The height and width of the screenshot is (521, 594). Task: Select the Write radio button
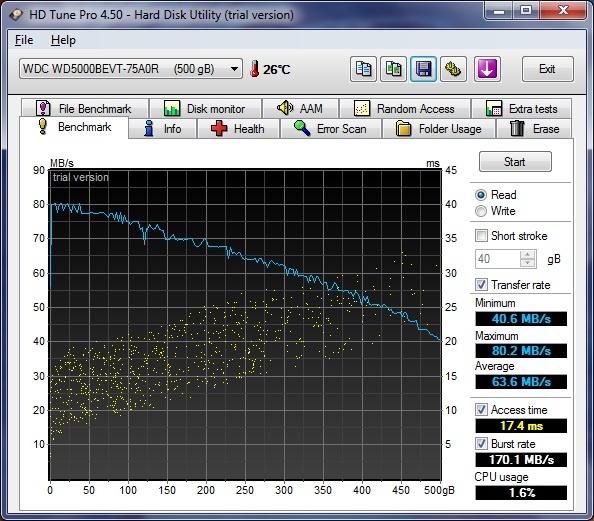point(481,211)
